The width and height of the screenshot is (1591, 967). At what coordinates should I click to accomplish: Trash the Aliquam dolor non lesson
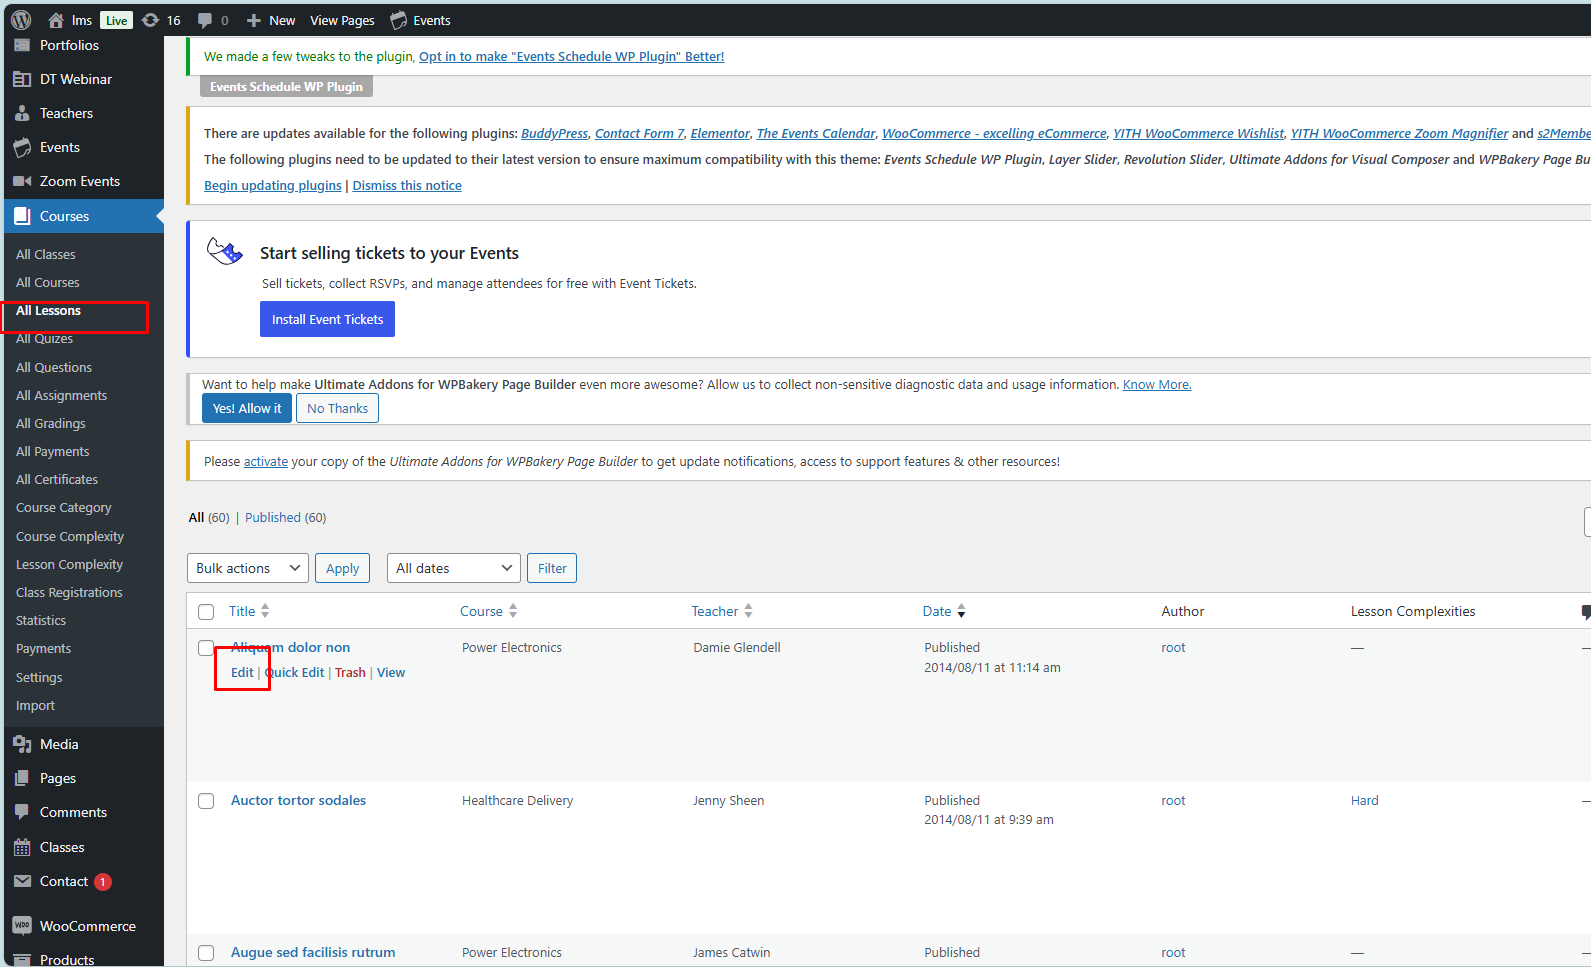(x=350, y=673)
